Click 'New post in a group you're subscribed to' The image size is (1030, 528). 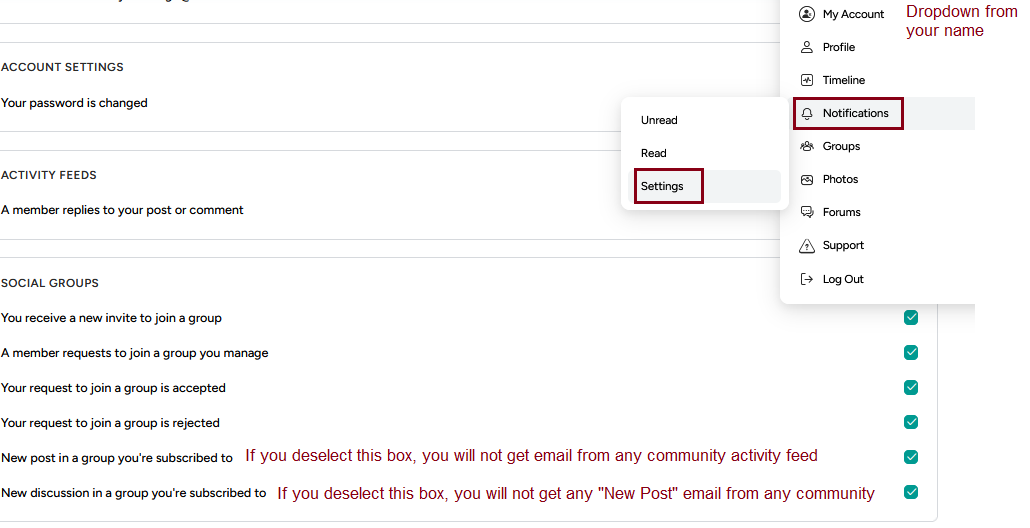tap(117, 458)
